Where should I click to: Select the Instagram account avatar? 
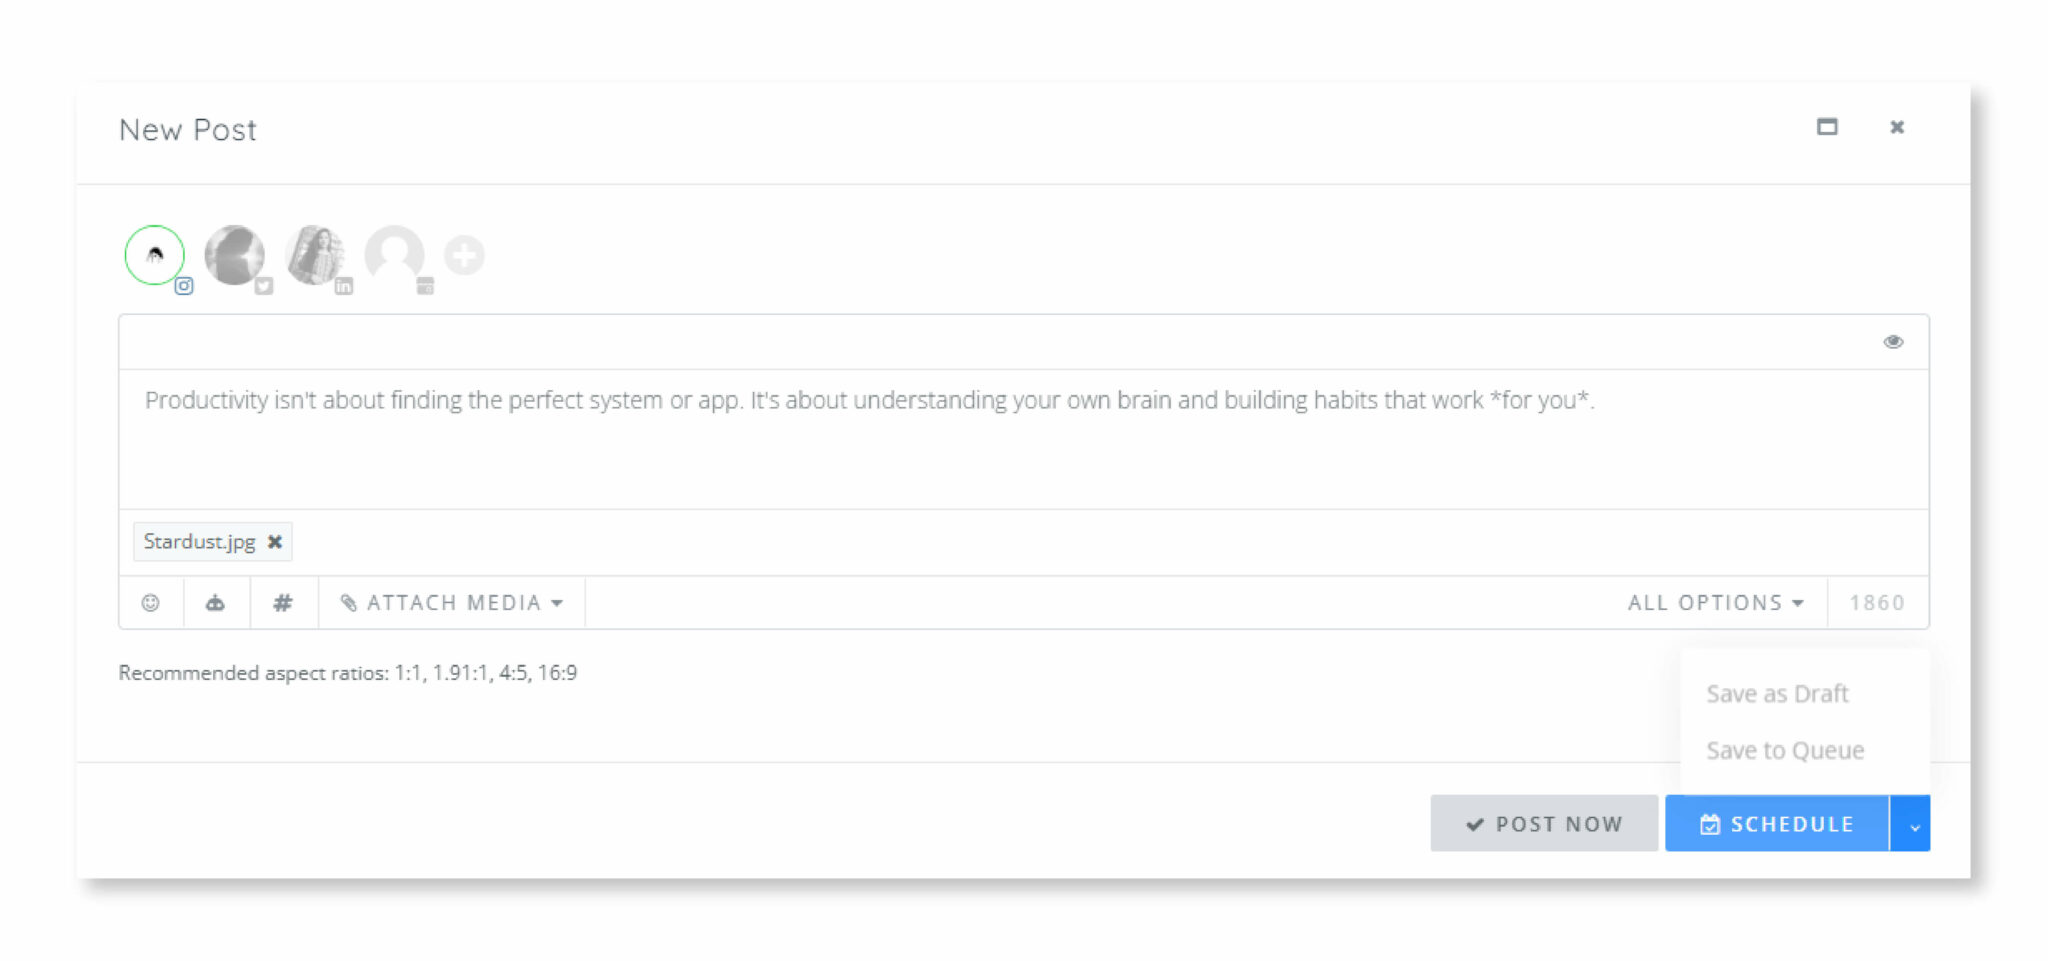(155, 255)
